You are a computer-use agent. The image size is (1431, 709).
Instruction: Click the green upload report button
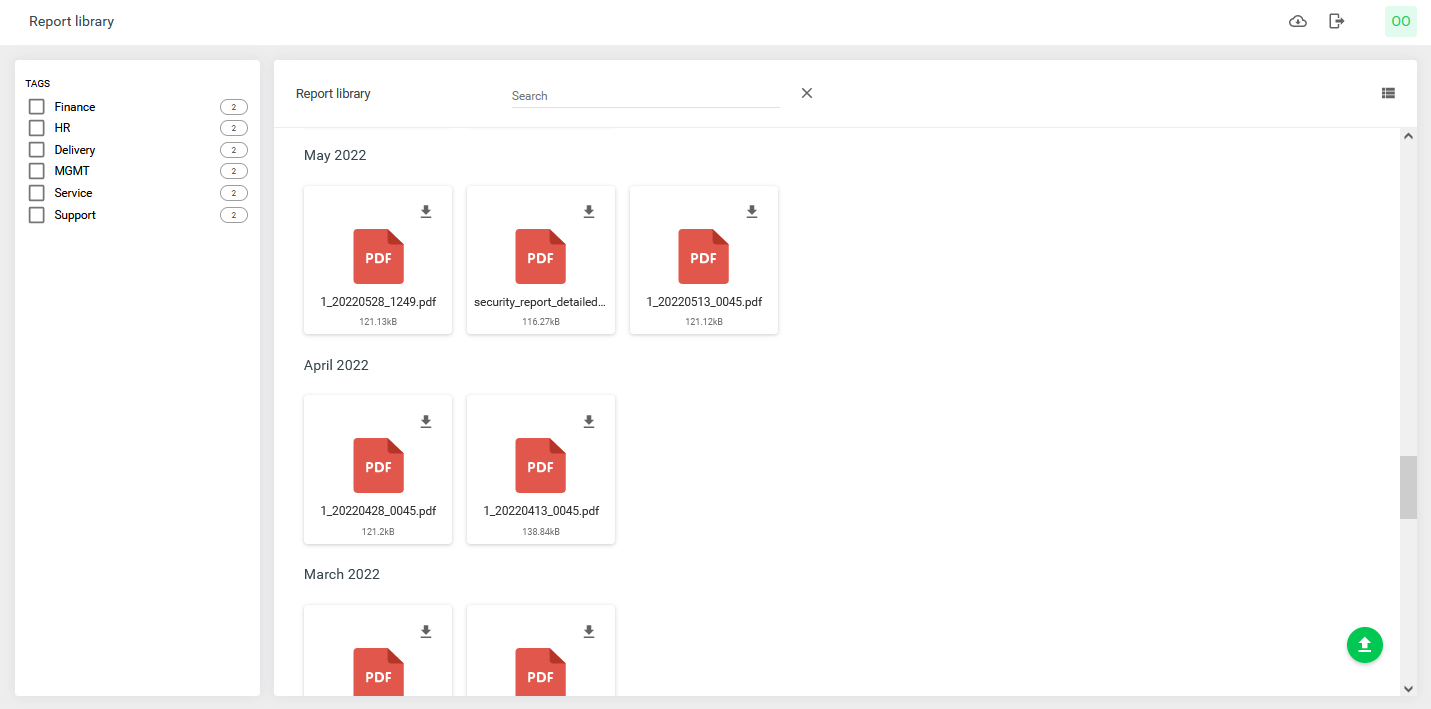[x=1364, y=645]
